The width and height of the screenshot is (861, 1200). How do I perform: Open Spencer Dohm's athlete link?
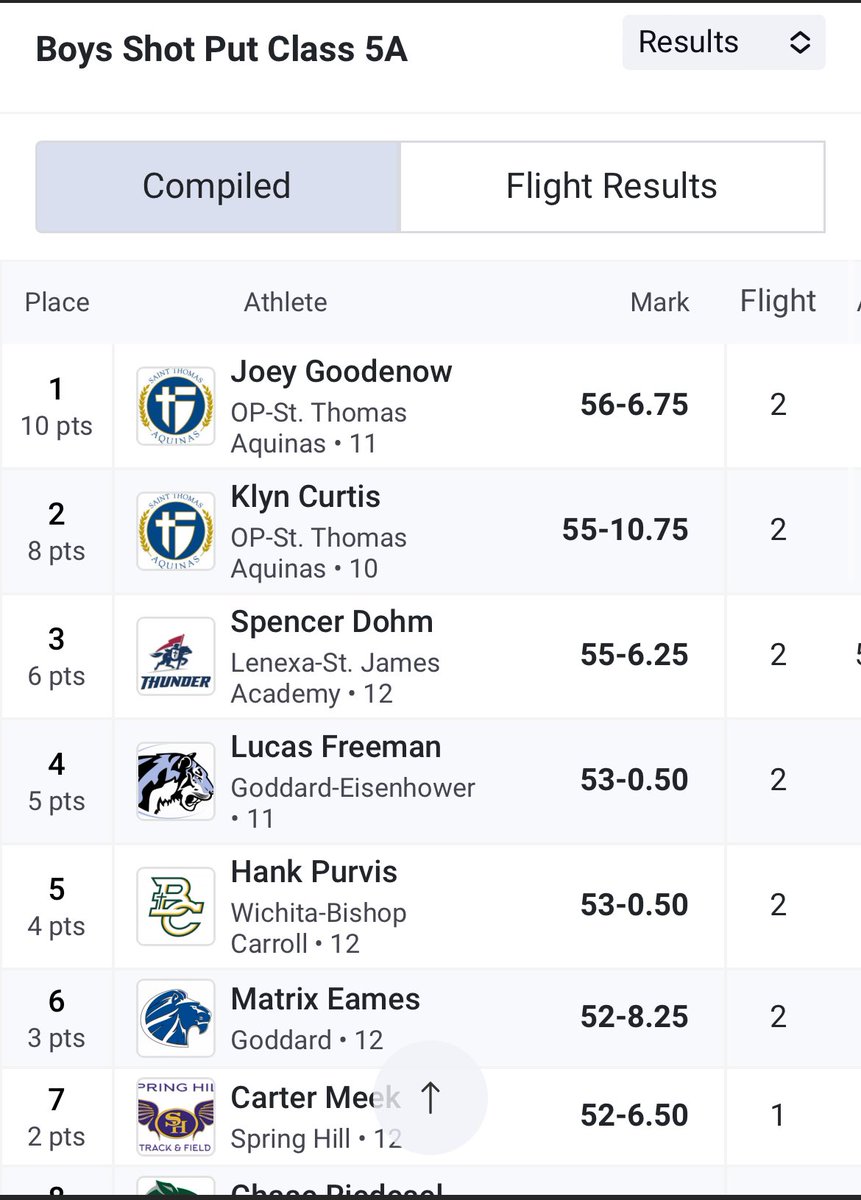point(331,622)
